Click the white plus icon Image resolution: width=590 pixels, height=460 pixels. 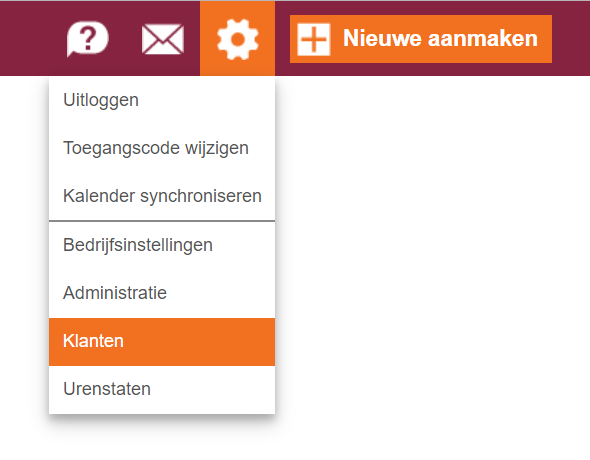point(313,39)
